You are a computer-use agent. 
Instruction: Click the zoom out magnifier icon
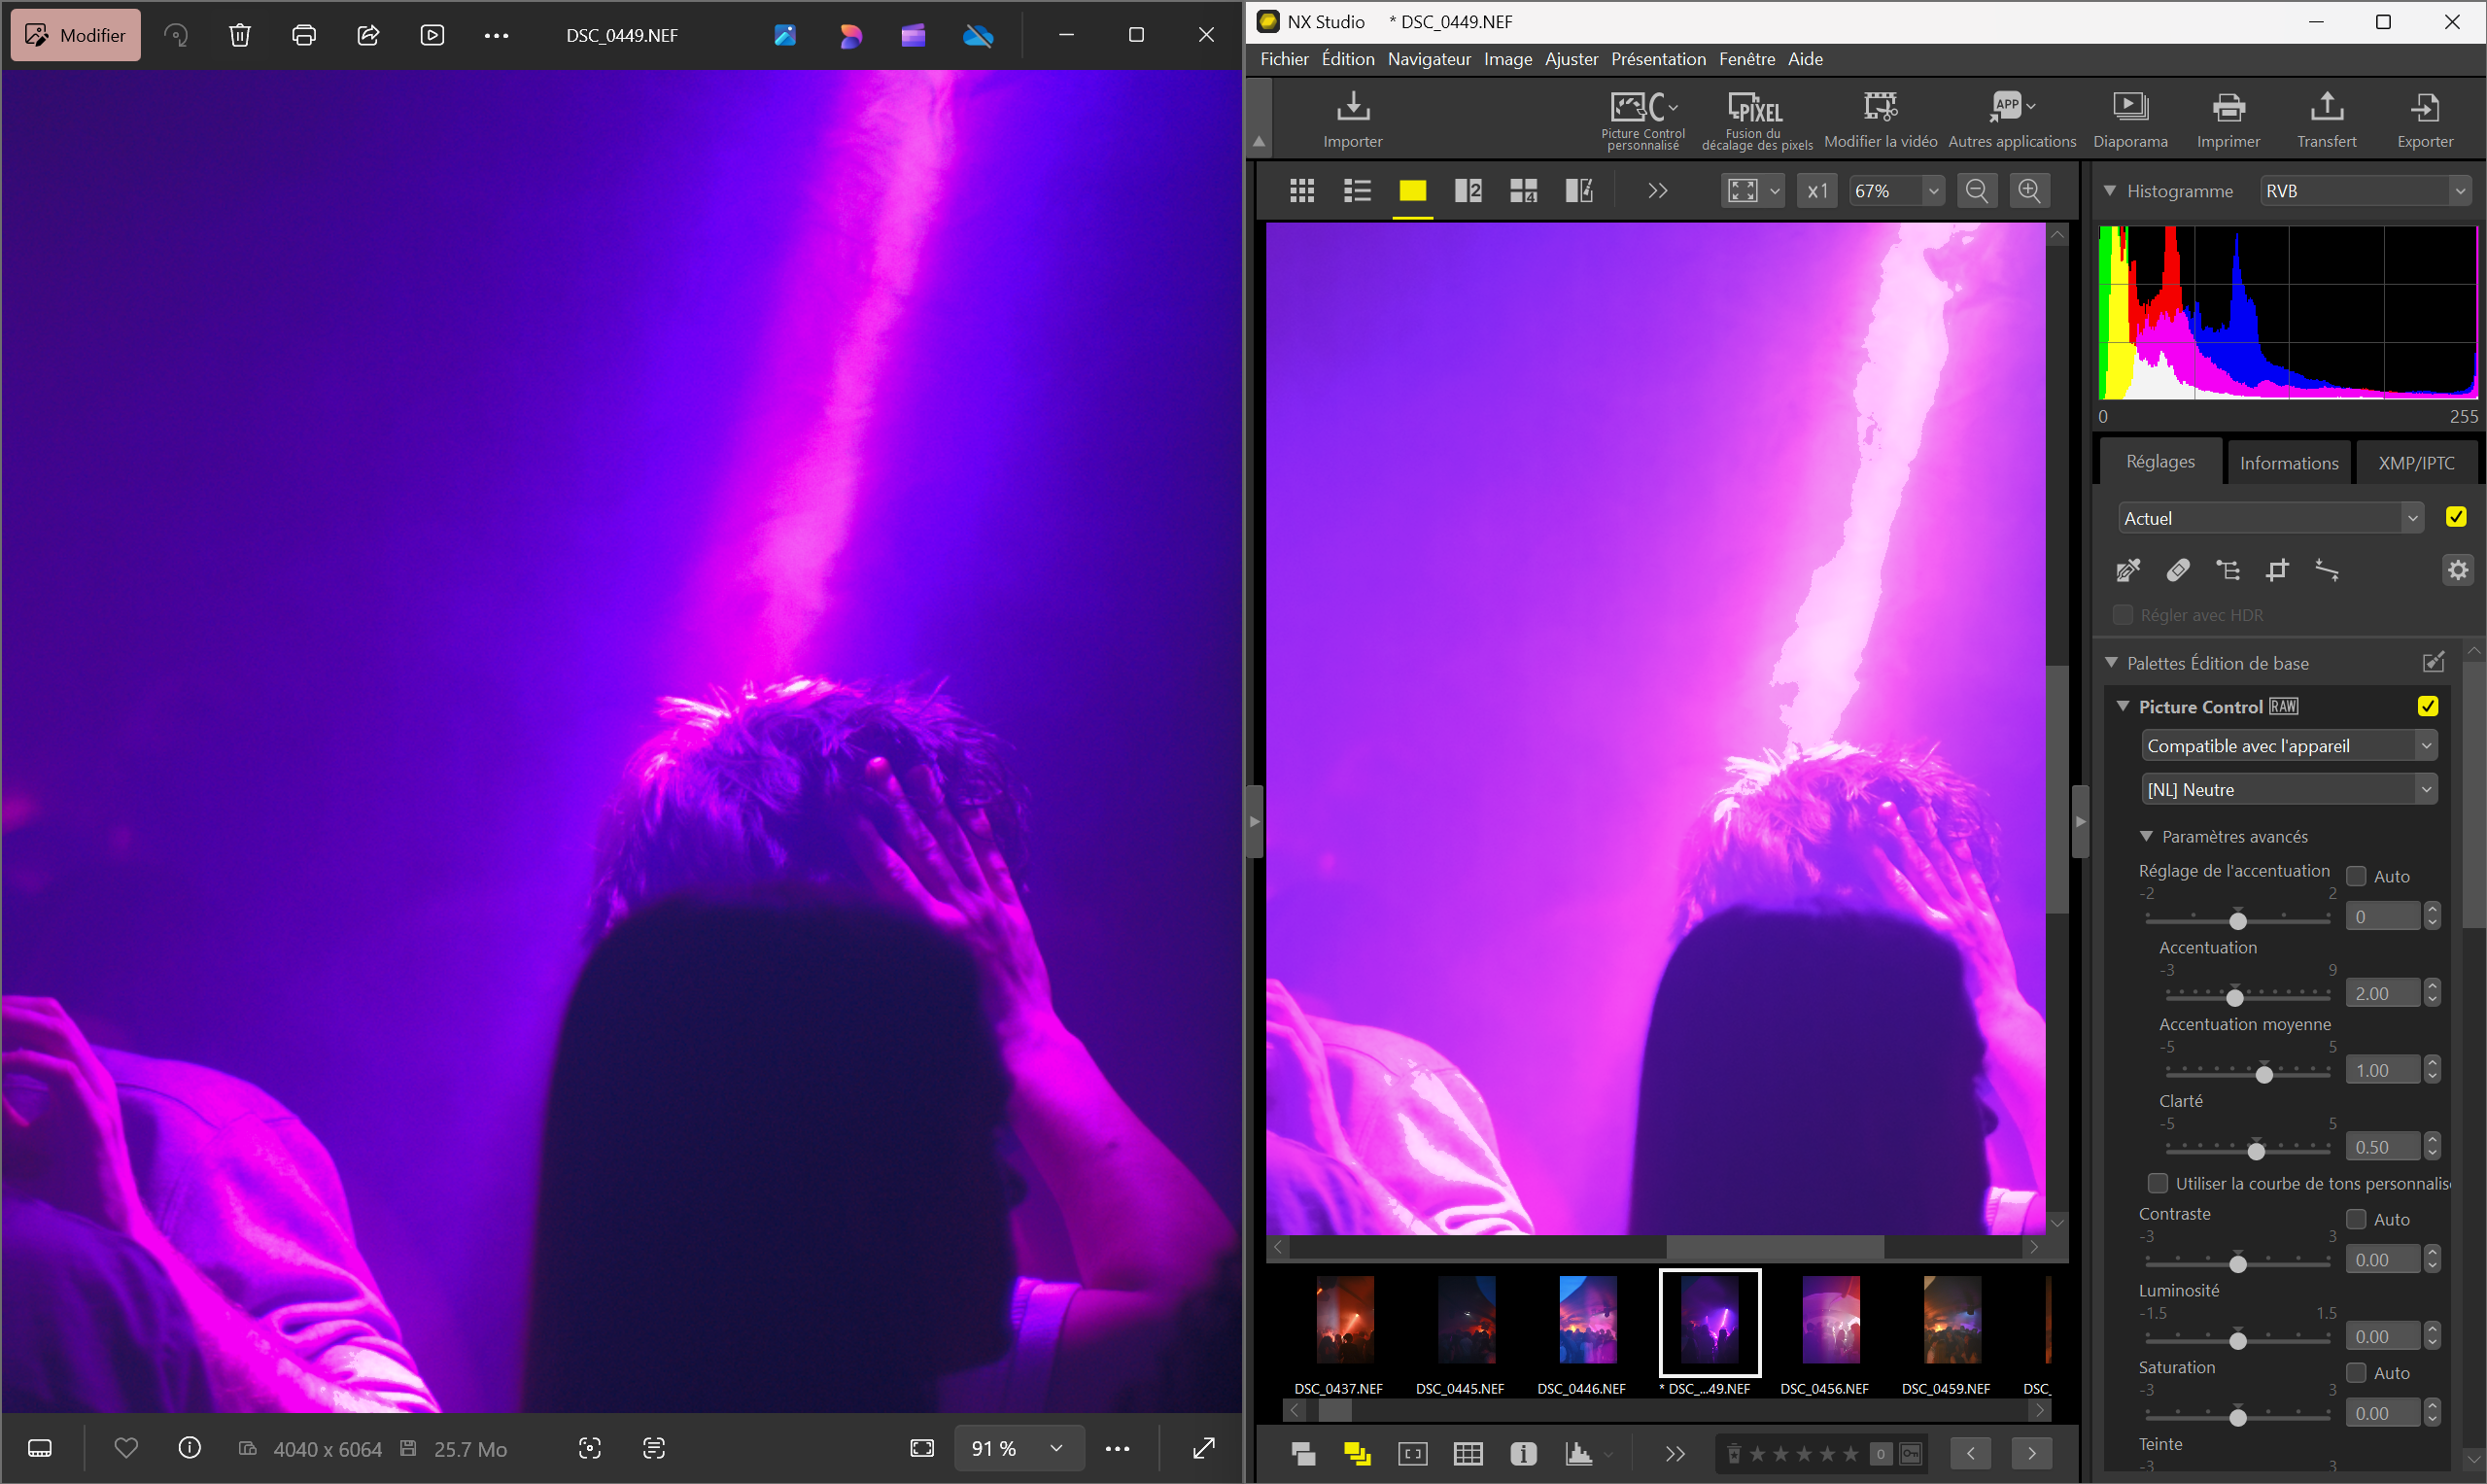(x=1976, y=190)
